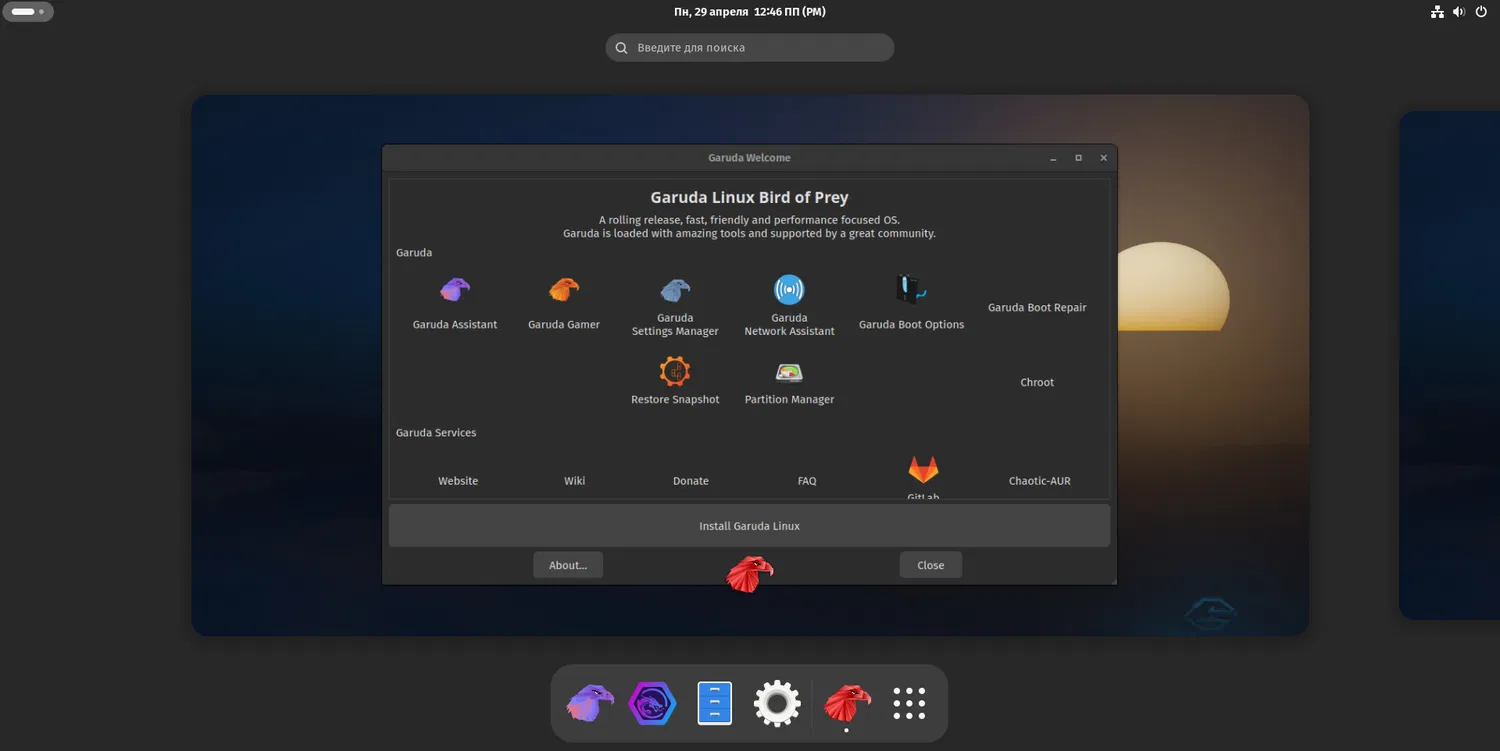Click the volume icon in top bar
The width and height of the screenshot is (1500, 751).
click(x=1459, y=12)
